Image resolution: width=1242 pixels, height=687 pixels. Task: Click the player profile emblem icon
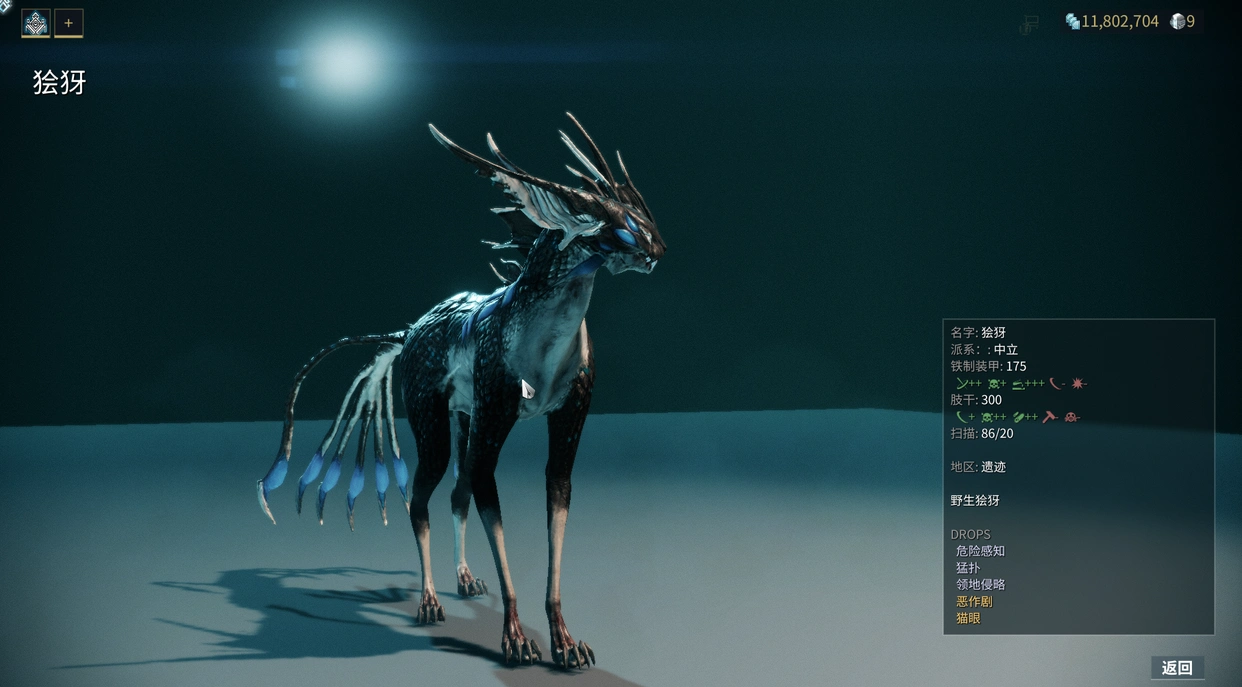coord(36,23)
